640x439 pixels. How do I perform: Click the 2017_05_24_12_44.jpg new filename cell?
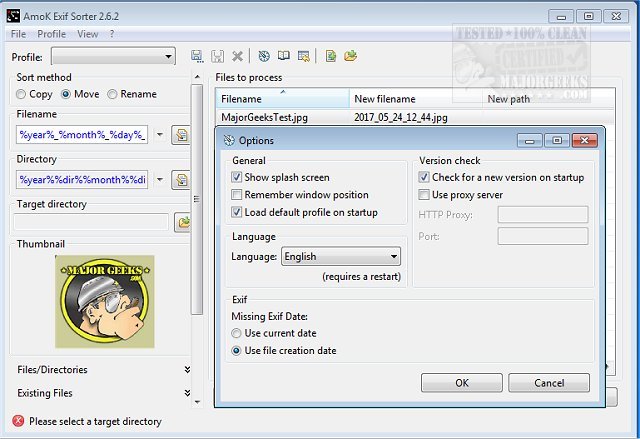[x=400, y=118]
